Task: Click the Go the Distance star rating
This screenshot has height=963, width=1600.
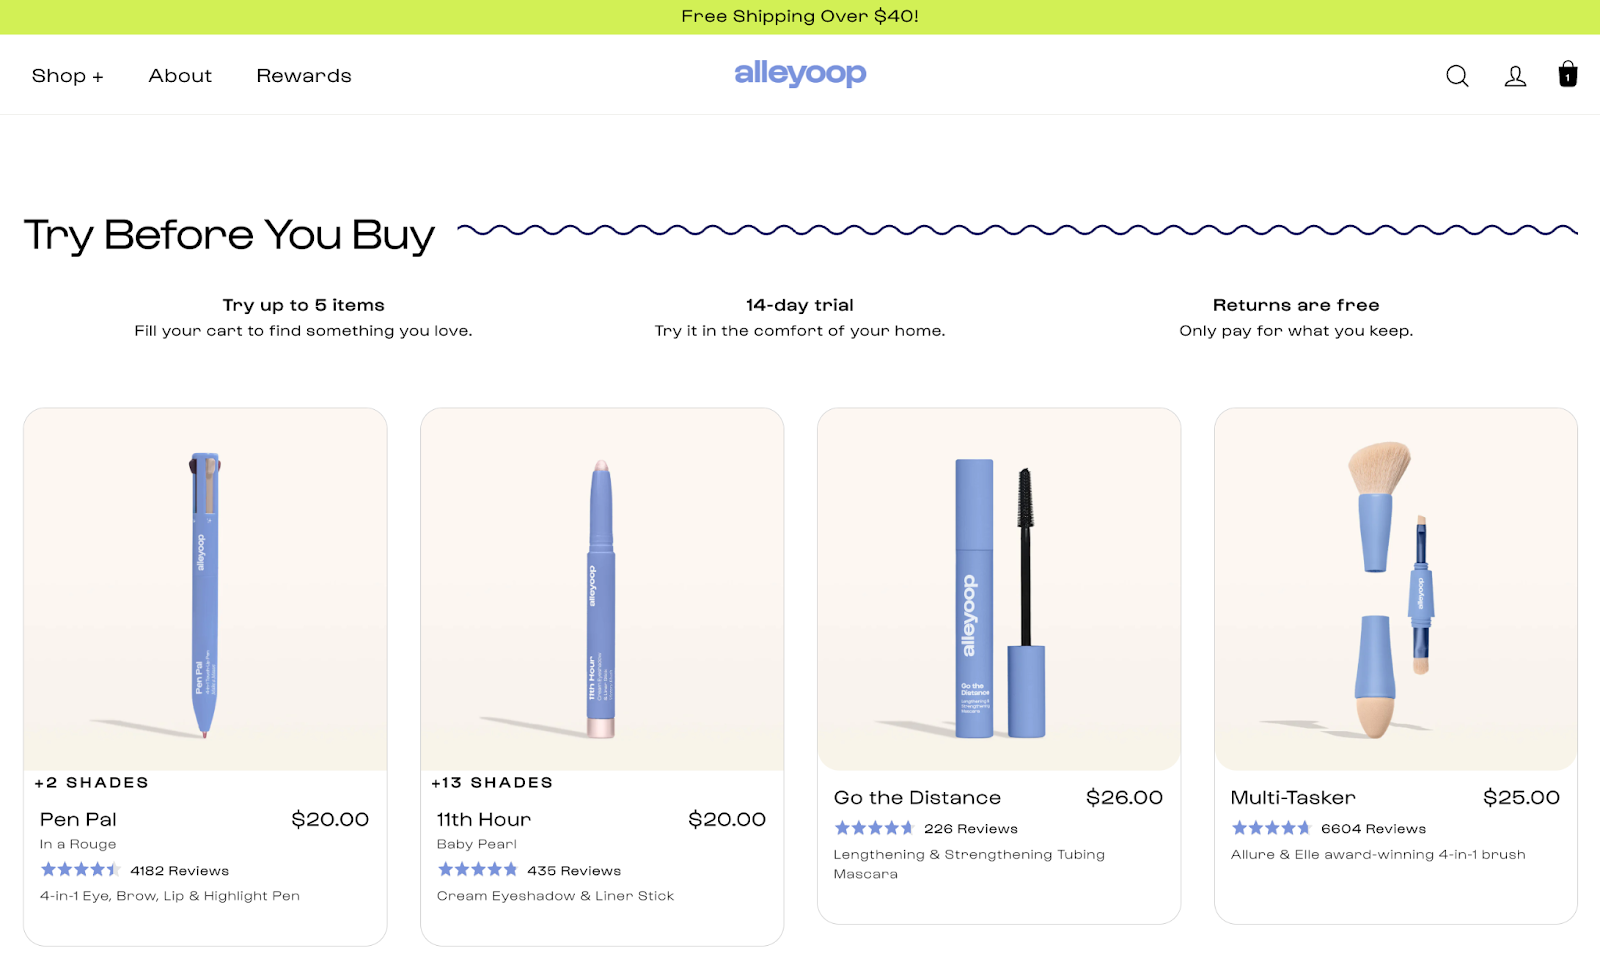Action: pyautogui.click(x=874, y=828)
